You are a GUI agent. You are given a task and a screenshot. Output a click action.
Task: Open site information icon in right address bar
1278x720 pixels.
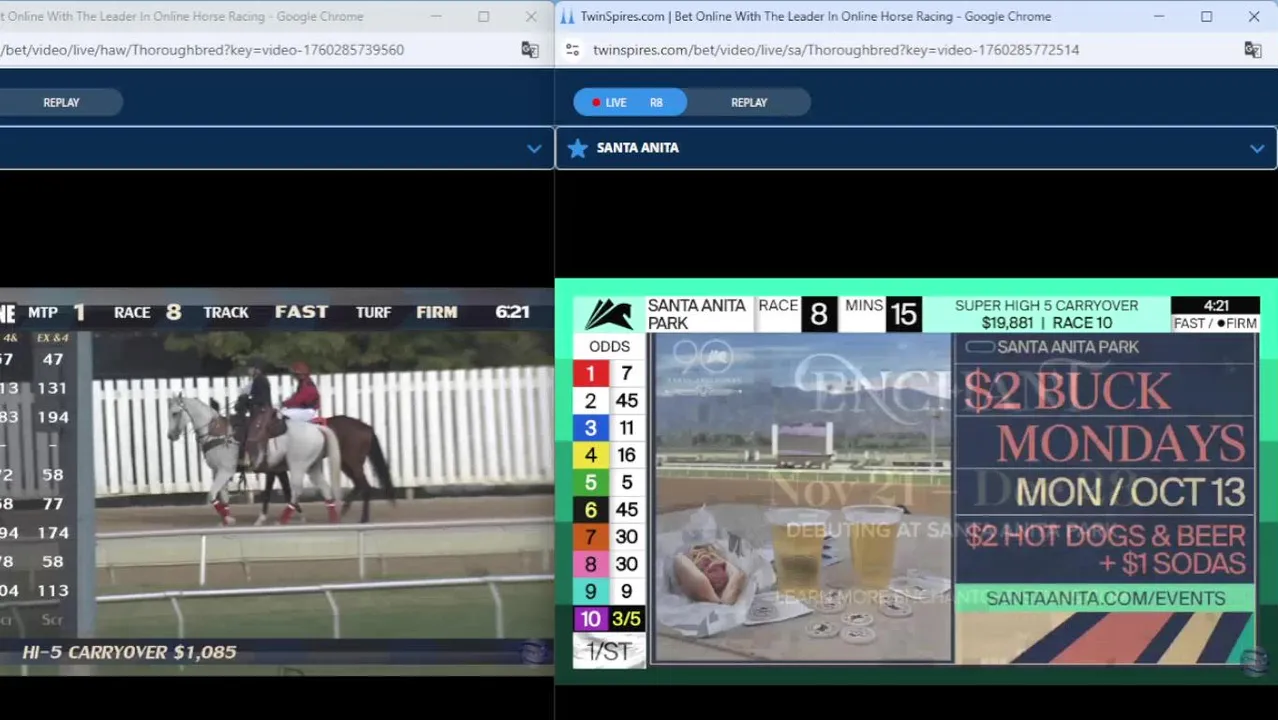[572, 50]
